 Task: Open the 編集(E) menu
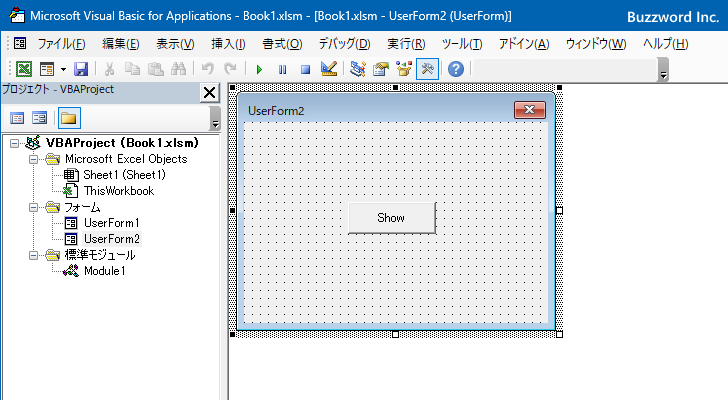pos(121,44)
